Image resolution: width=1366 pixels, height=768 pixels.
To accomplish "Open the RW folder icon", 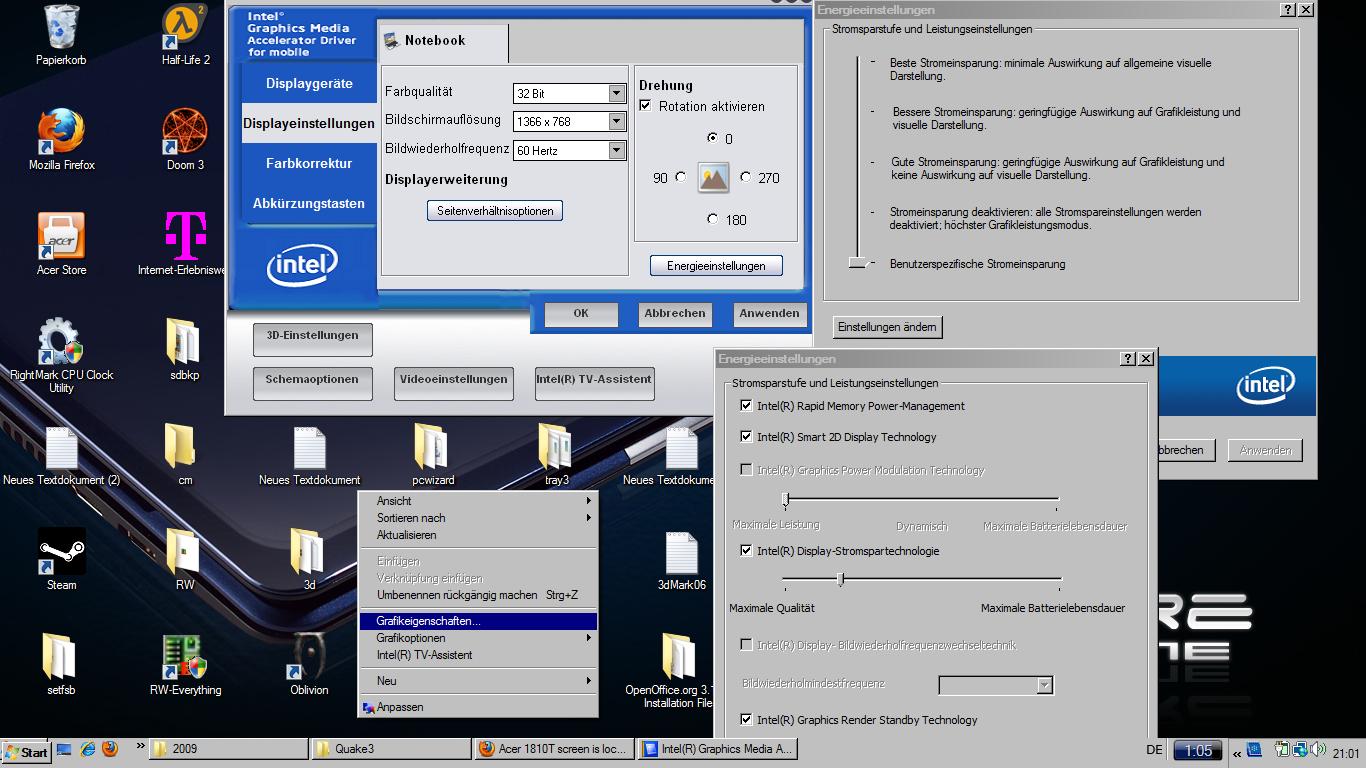I will click(183, 551).
